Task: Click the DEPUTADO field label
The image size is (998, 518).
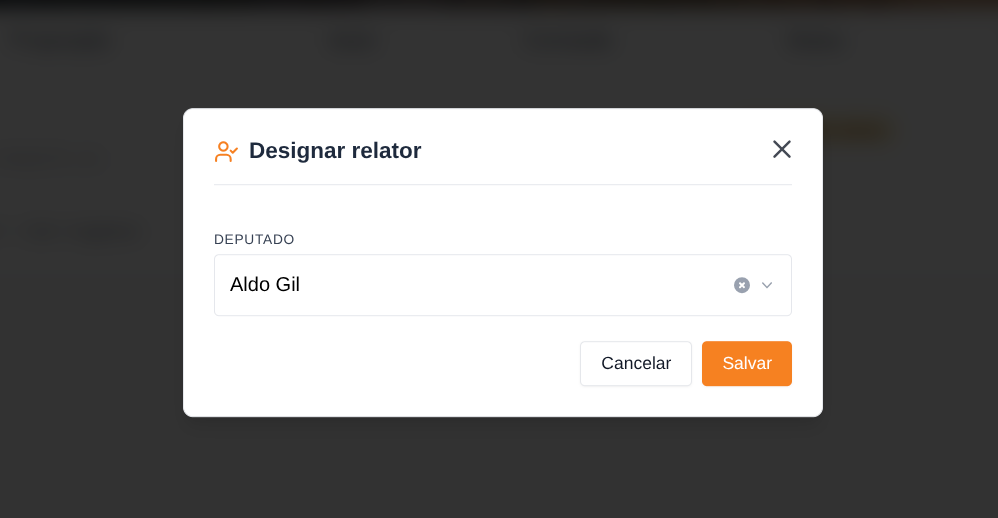Action: (254, 239)
